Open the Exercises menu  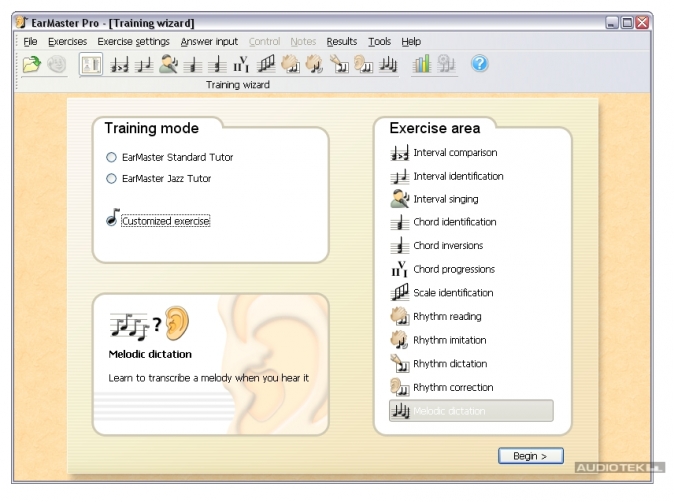click(x=67, y=42)
